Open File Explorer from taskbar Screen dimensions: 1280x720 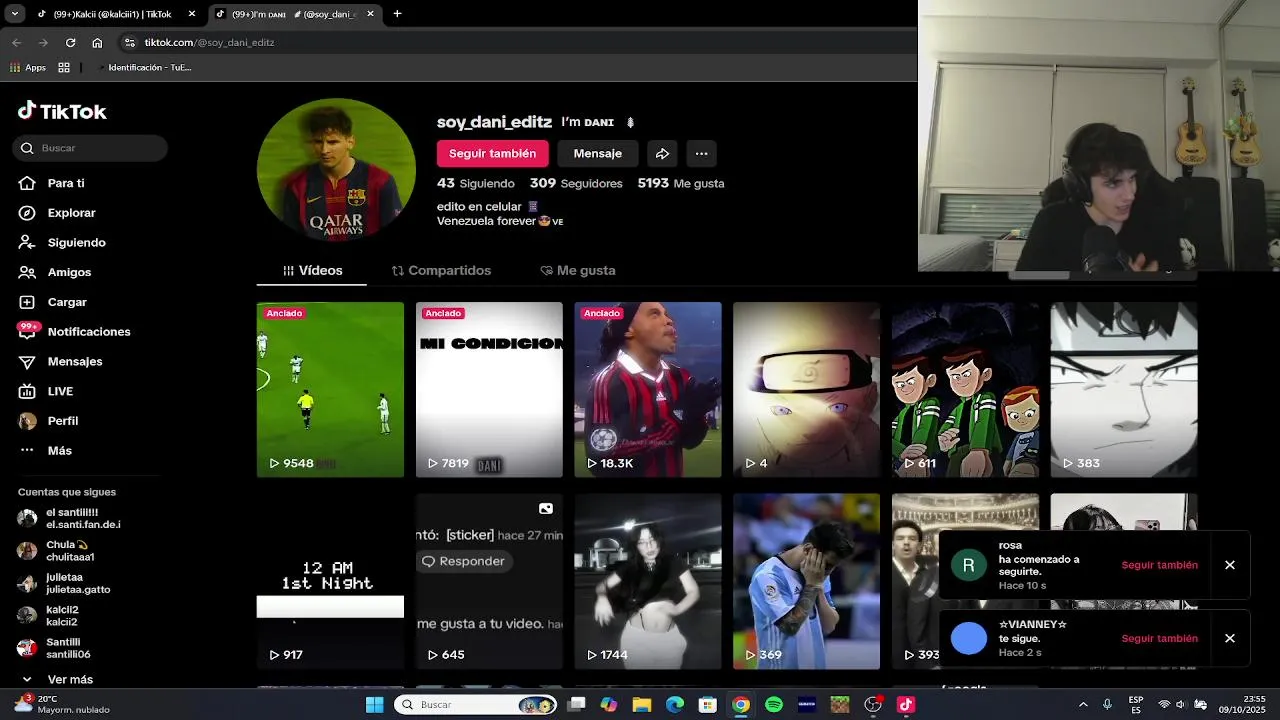(641, 705)
